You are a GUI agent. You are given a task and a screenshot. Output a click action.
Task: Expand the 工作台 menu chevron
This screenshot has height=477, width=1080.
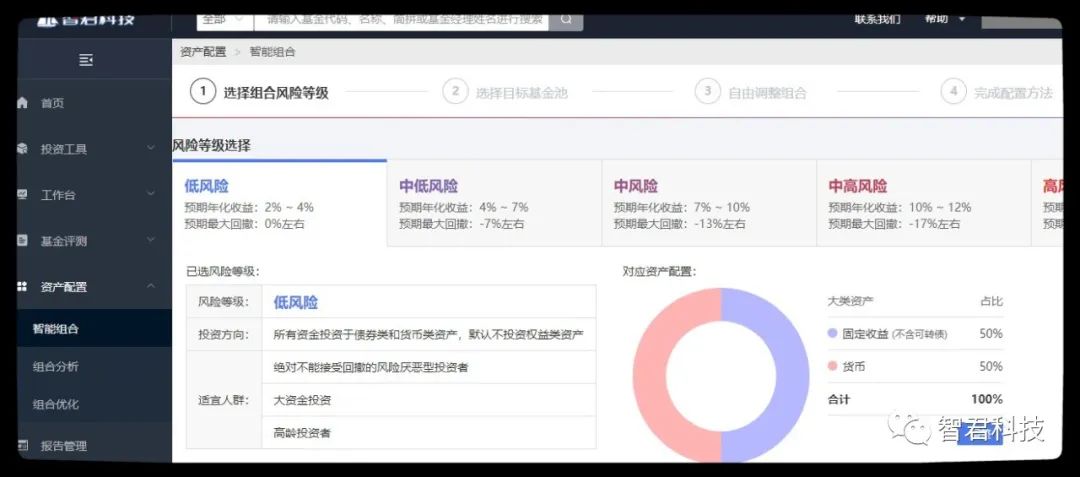pos(151,193)
